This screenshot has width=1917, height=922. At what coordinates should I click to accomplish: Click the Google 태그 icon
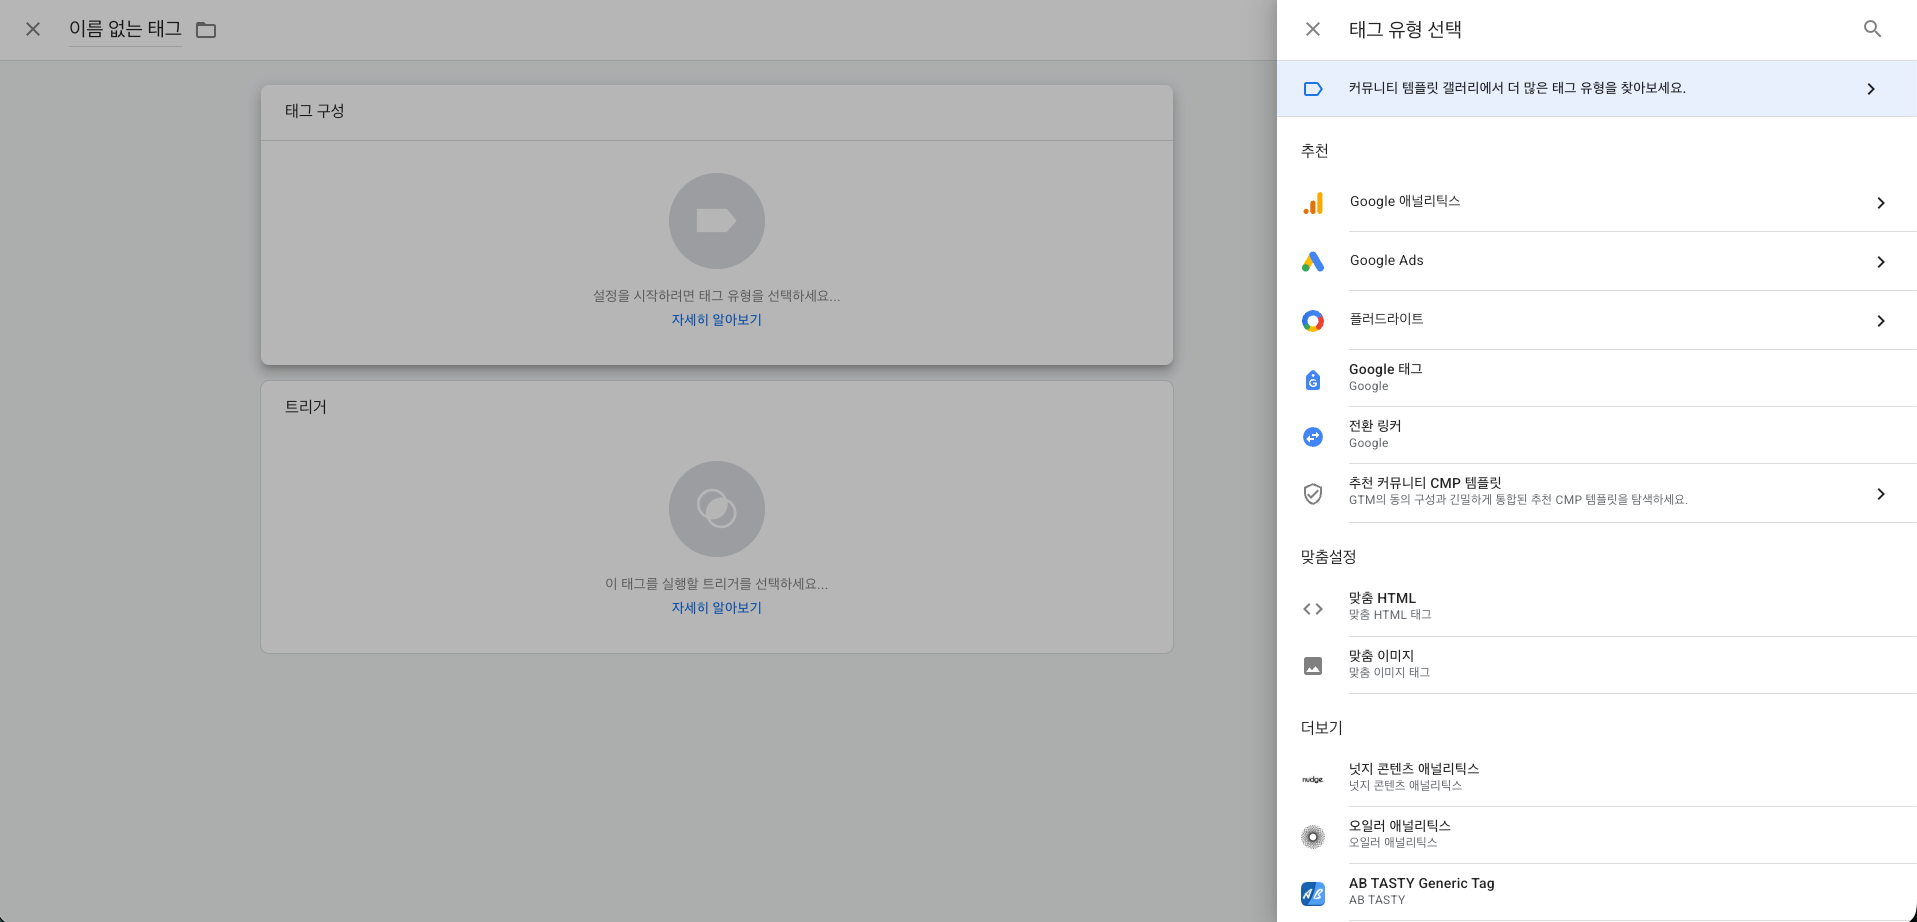[1313, 378]
